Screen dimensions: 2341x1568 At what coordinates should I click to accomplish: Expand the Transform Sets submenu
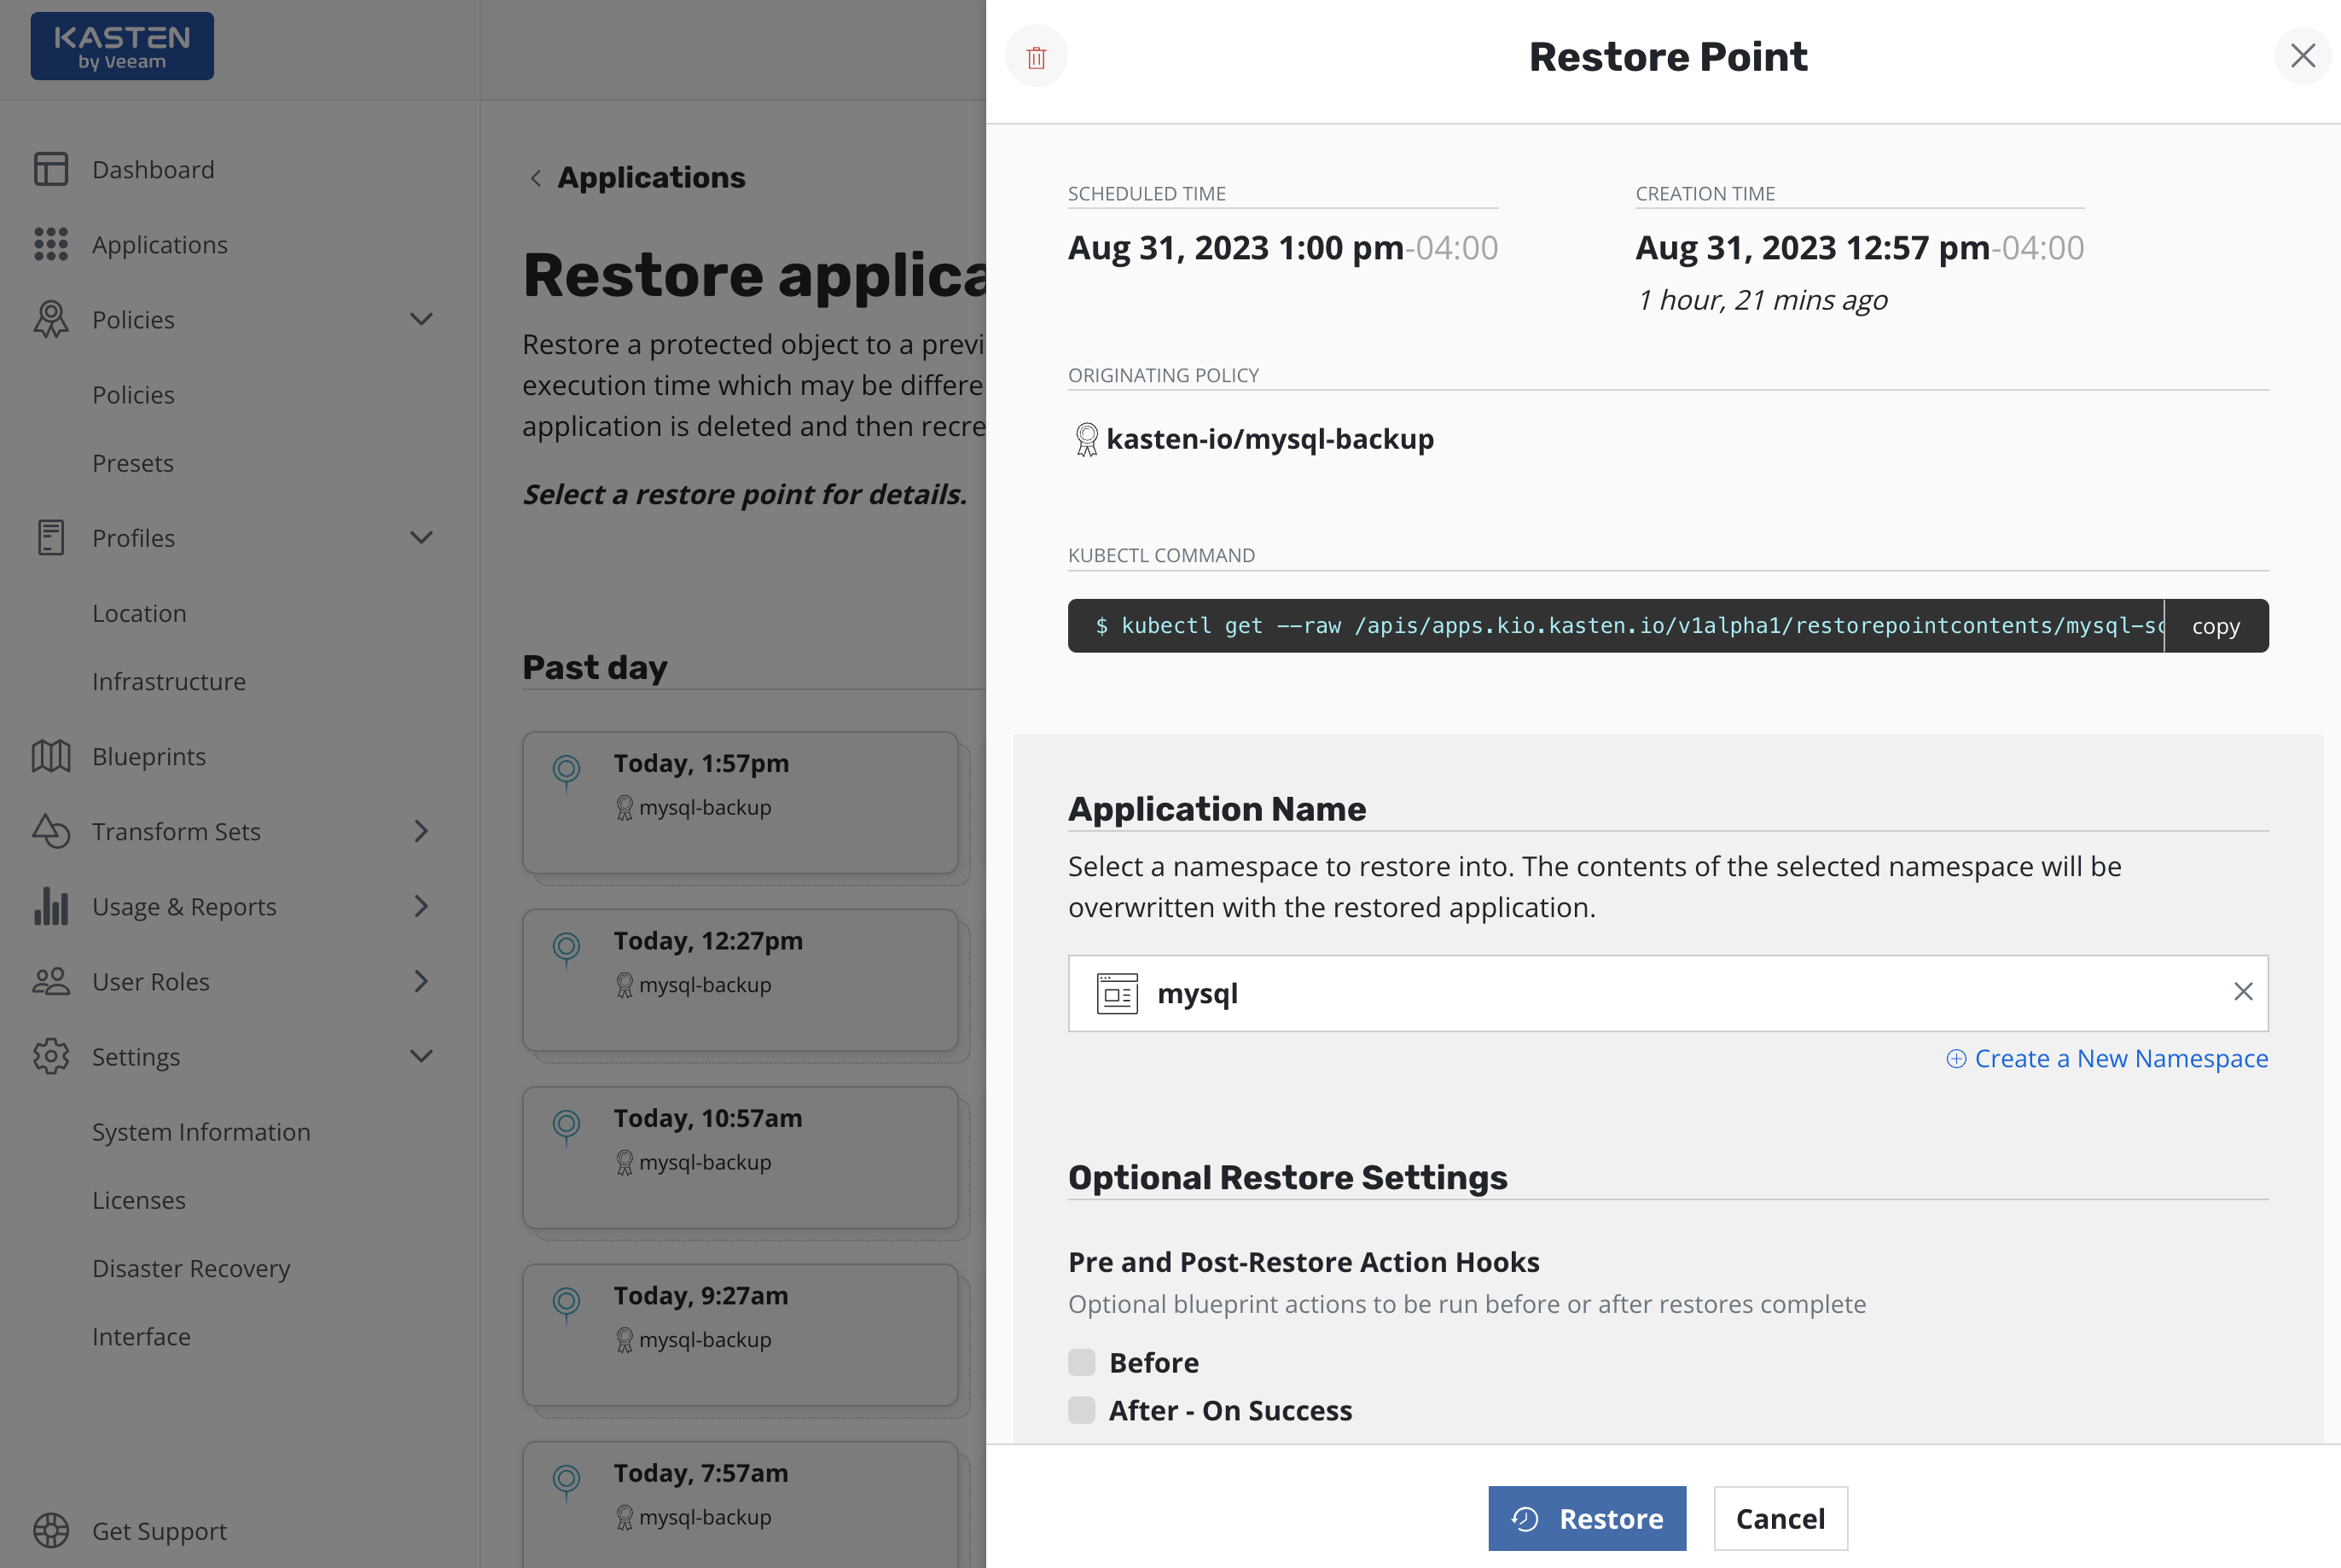[x=421, y=831]
